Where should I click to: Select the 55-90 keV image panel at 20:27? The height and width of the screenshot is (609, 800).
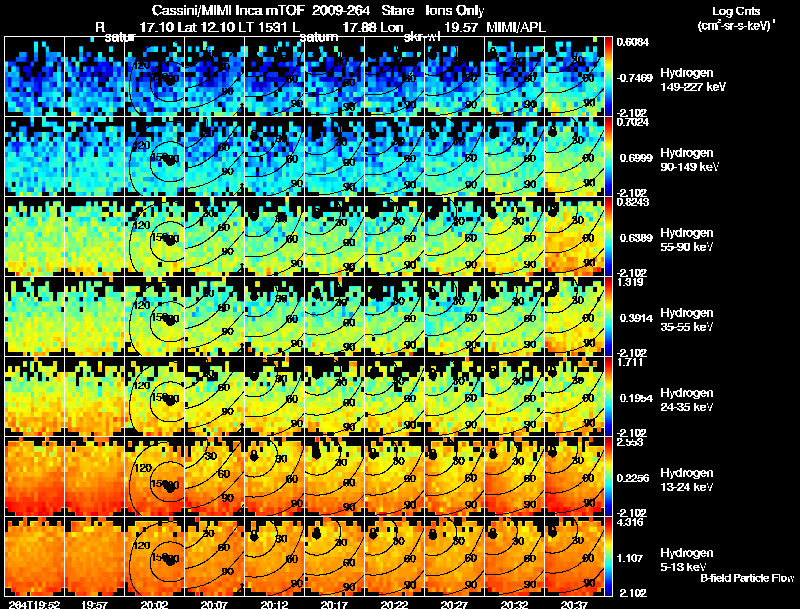(454, 237)
